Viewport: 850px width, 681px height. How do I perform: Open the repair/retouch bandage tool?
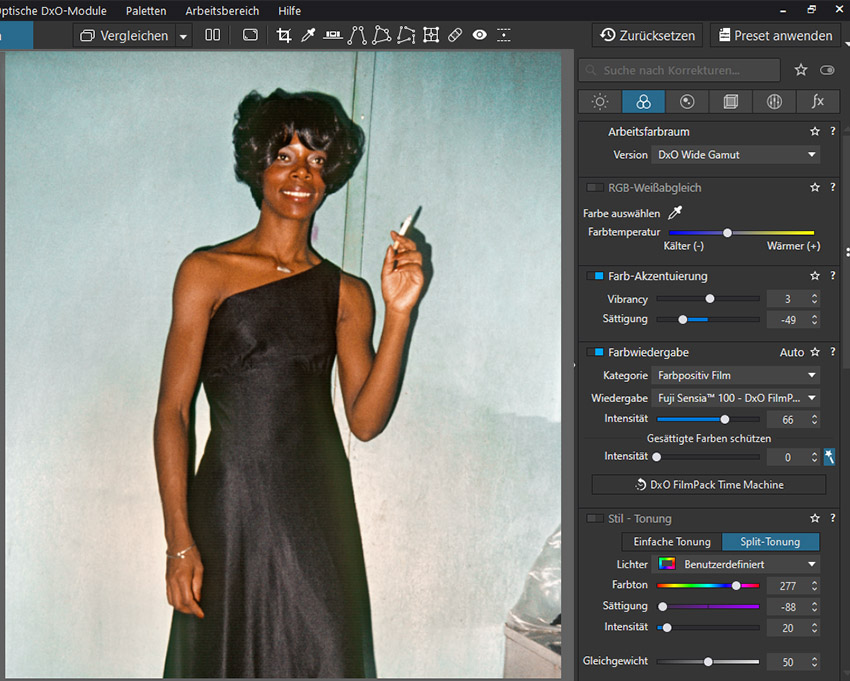coord(455,35)
